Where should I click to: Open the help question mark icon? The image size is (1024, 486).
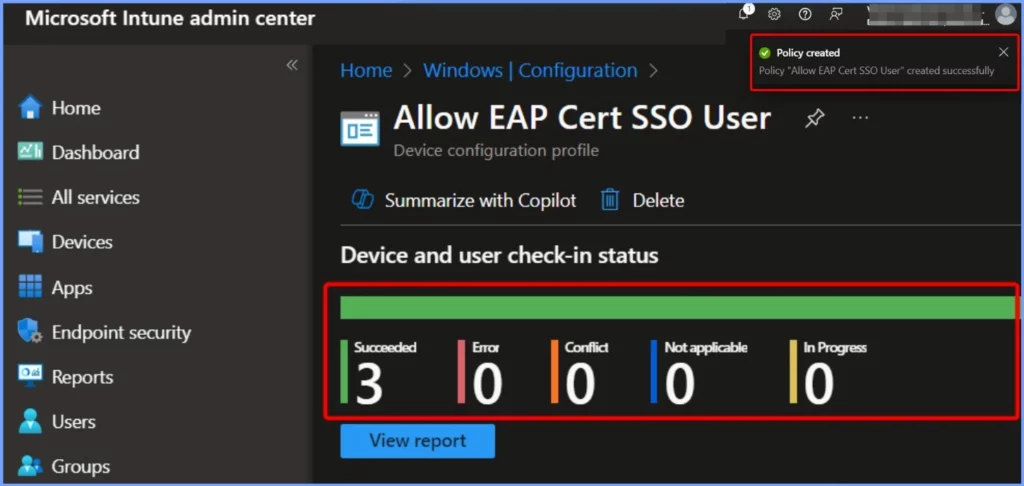coord(805,14)
